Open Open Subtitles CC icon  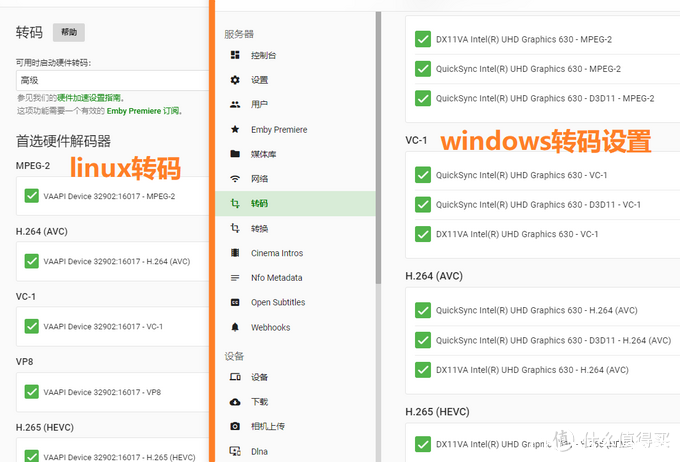[235, 302]
